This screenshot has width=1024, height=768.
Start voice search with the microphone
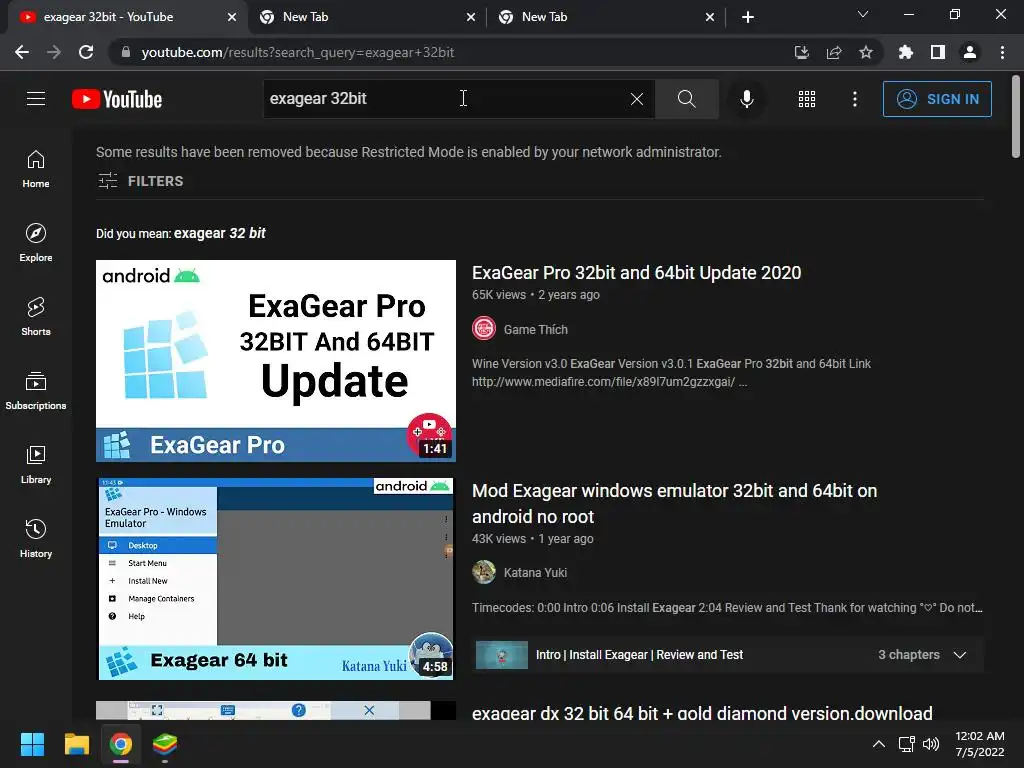click(746, 99)
